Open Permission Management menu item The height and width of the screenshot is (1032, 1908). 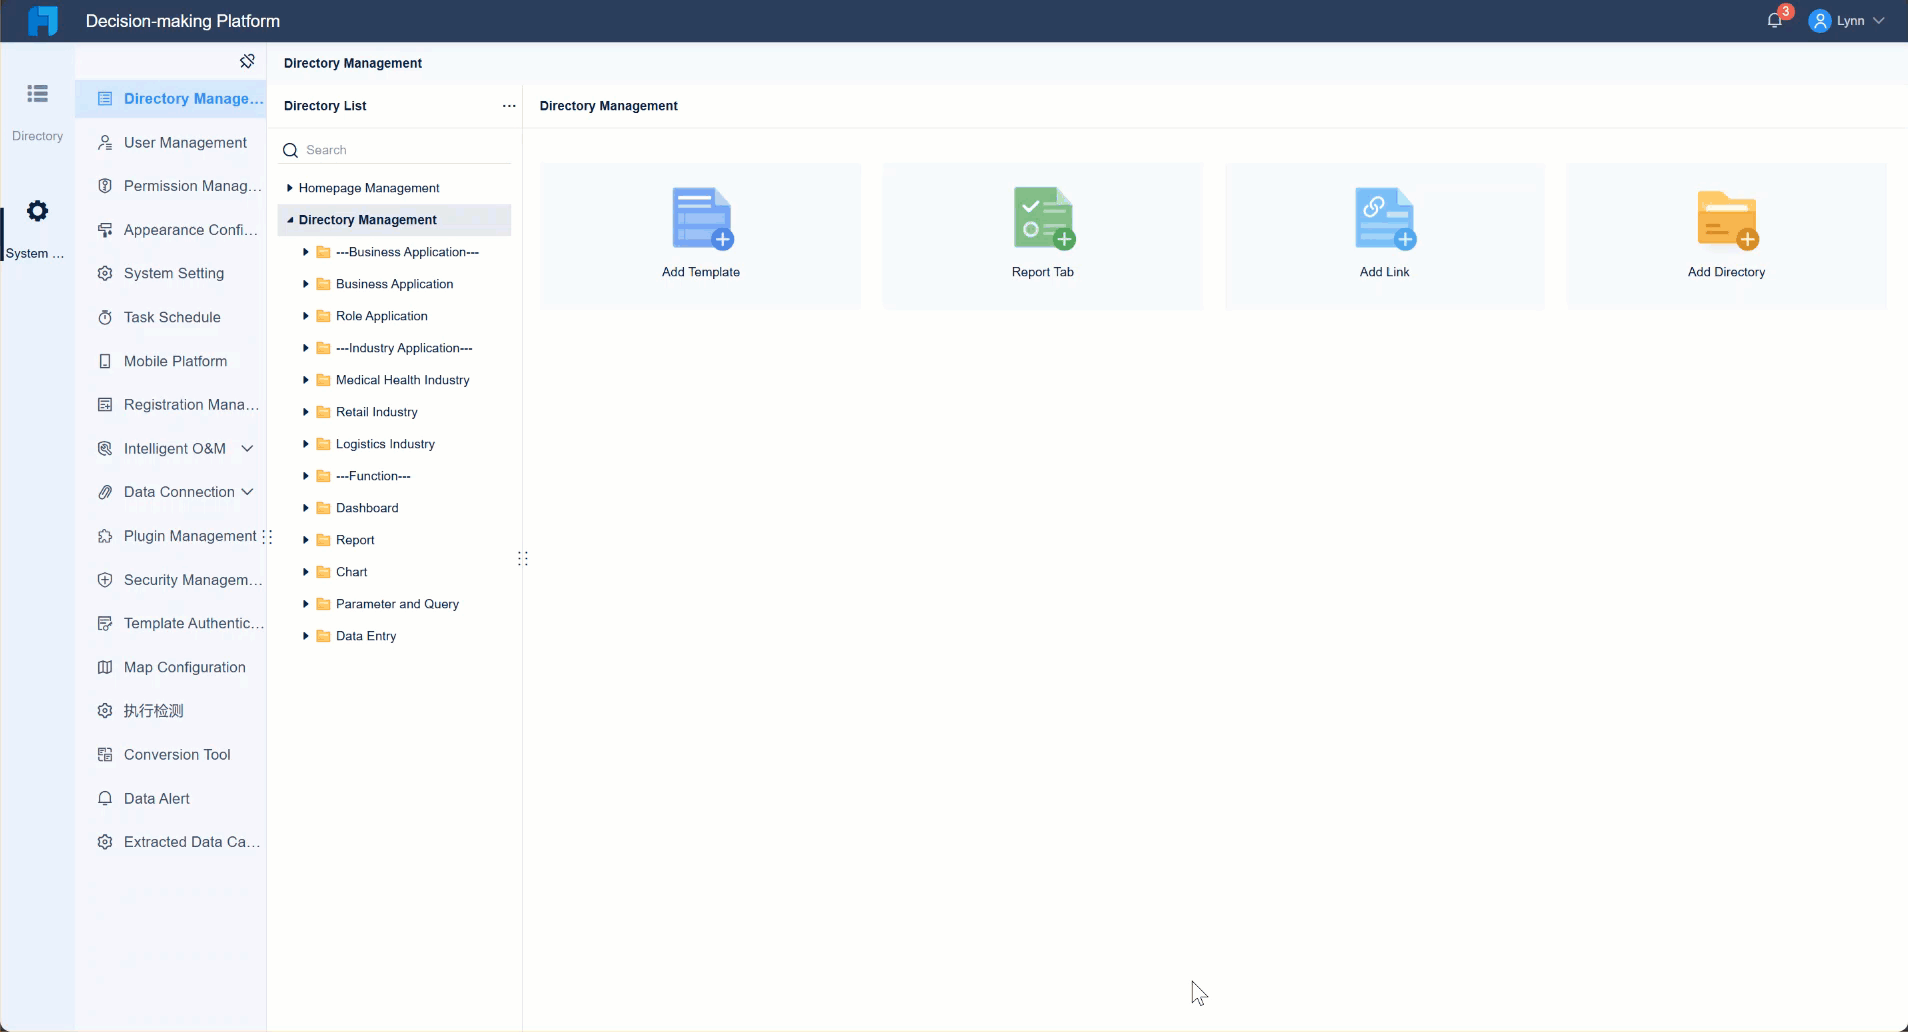coord(171,186)
